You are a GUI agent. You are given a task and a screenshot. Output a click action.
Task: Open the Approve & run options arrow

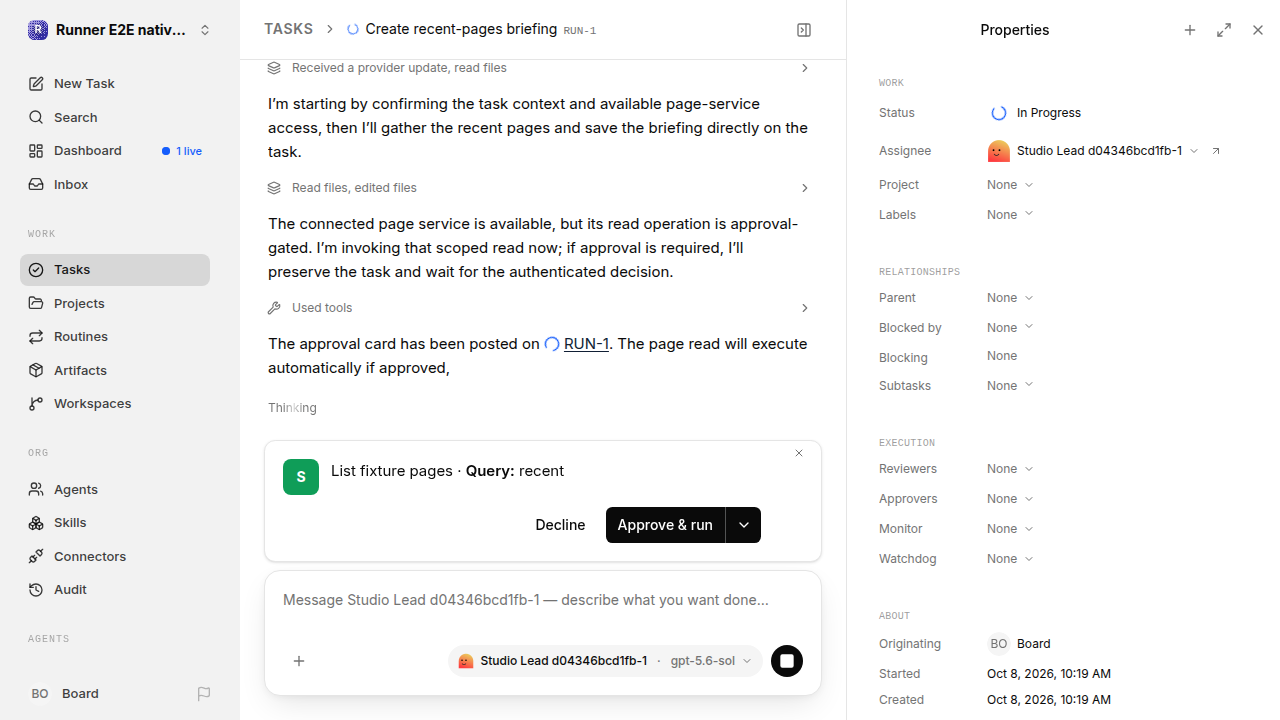click(x=743, y=525)
